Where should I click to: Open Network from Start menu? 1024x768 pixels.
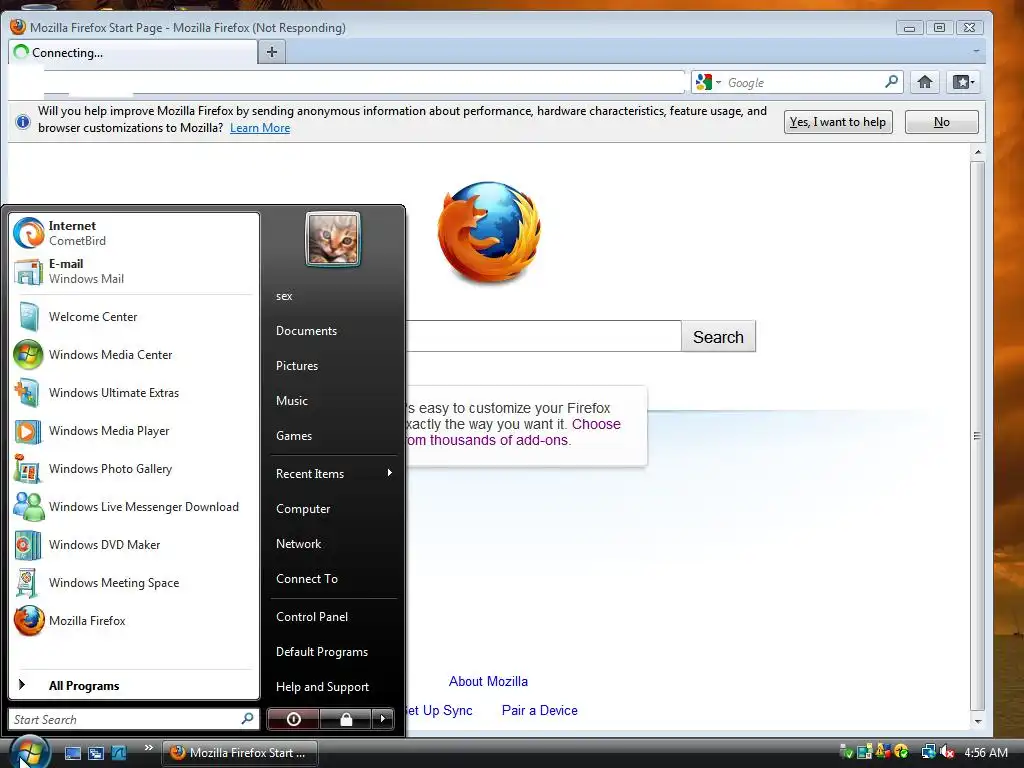click(x=333, y=543)
